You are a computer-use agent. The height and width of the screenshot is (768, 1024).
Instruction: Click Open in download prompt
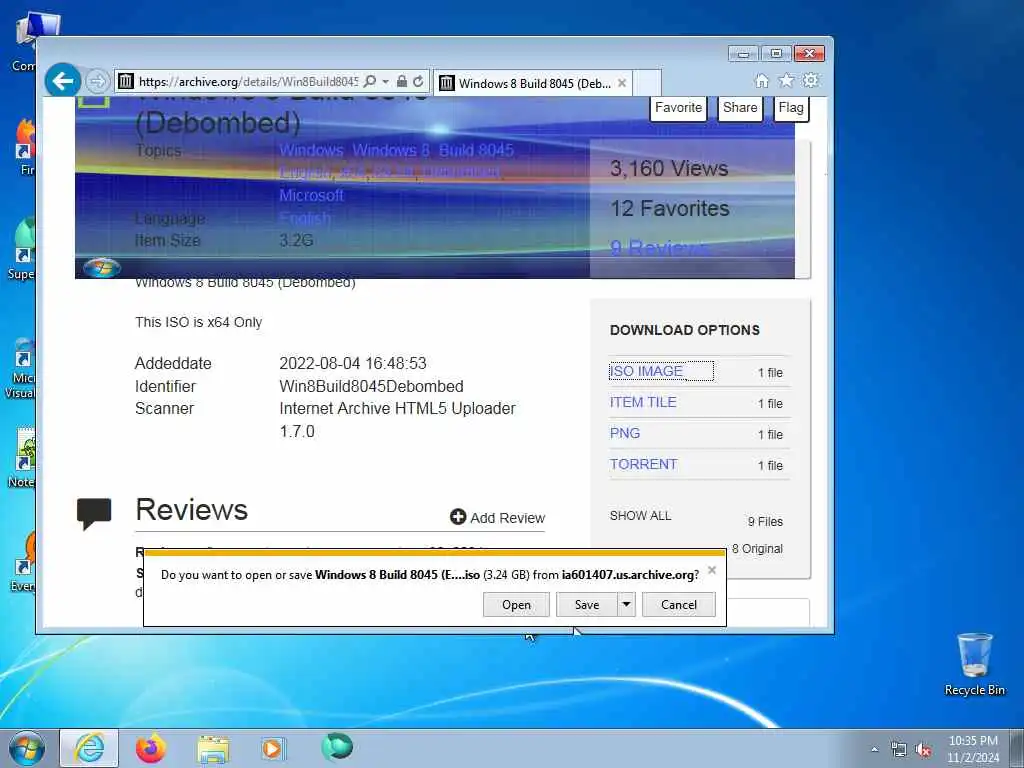(516, 605)
